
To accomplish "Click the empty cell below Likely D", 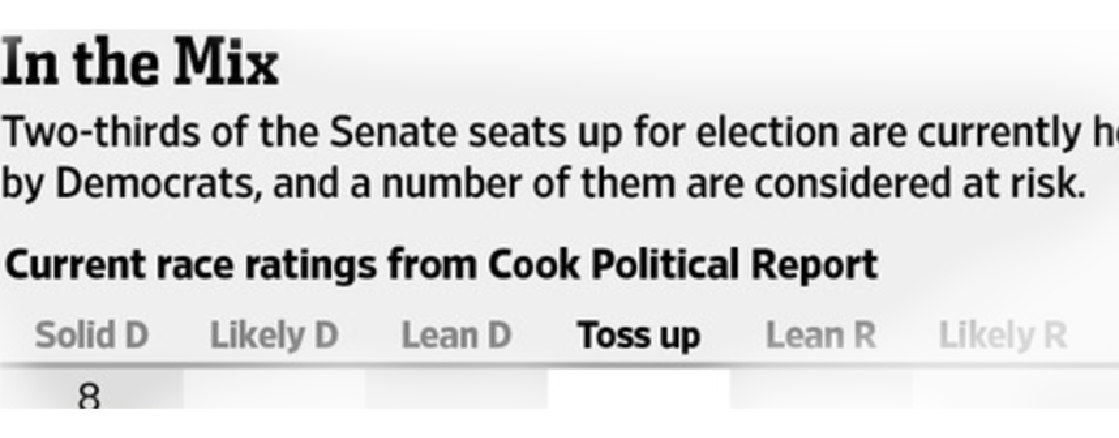I will [x=274, y=389].
